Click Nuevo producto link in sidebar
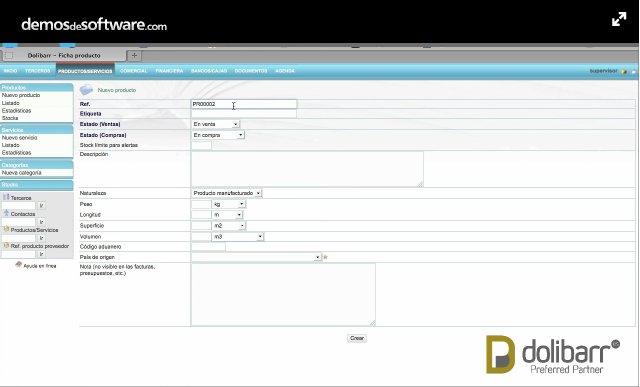The image size is (640, 387). click(21, 95)
